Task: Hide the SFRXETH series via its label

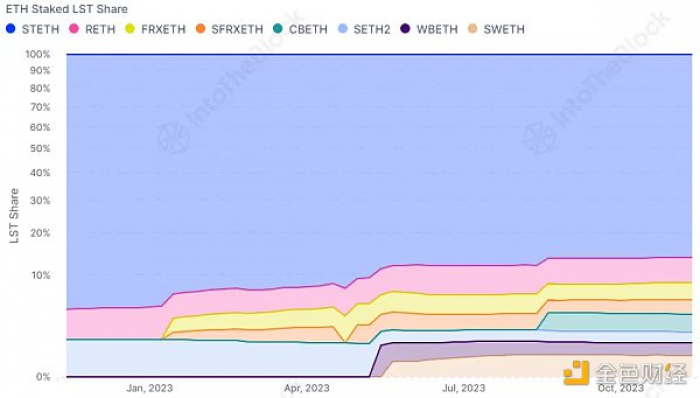Action: pos(237,29)
